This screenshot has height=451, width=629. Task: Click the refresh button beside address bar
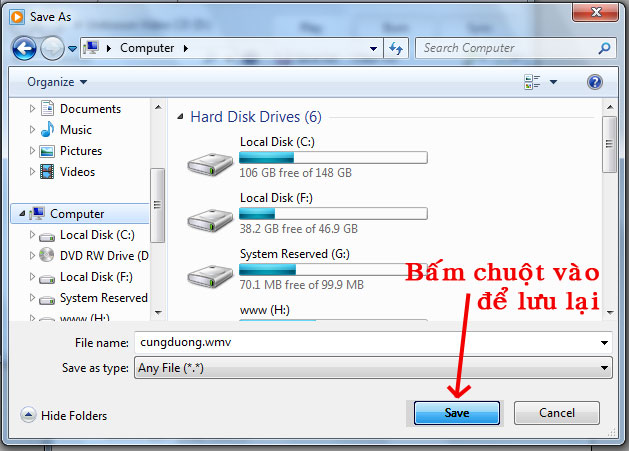pos(396,48)
